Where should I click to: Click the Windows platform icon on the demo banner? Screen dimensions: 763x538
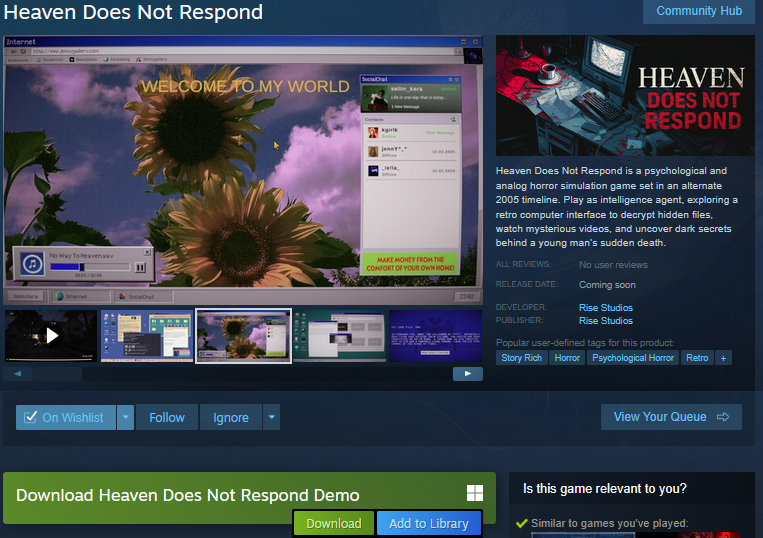475,493
